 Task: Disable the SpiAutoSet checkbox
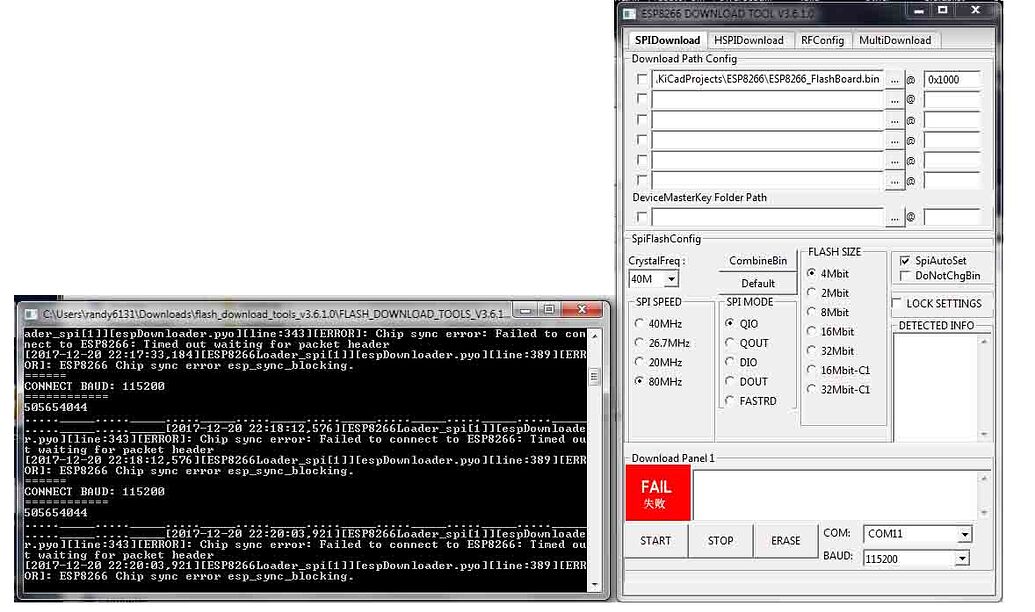pyautogui.click(x=906, y=260)
